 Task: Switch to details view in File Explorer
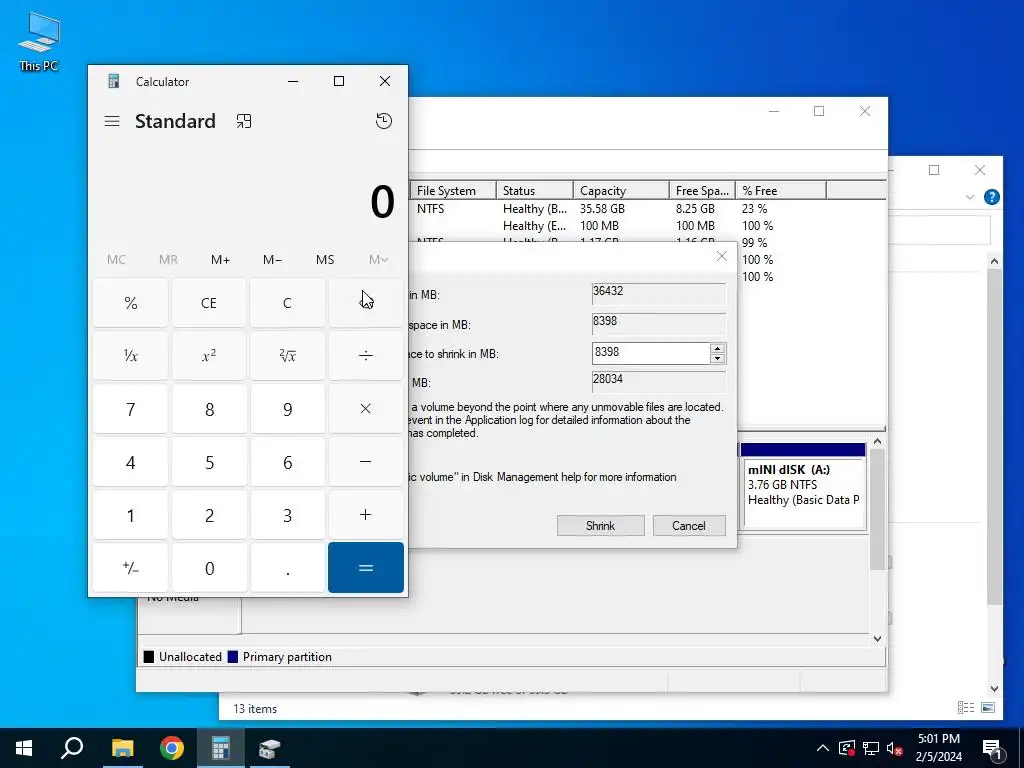click(x=965, y=707)
